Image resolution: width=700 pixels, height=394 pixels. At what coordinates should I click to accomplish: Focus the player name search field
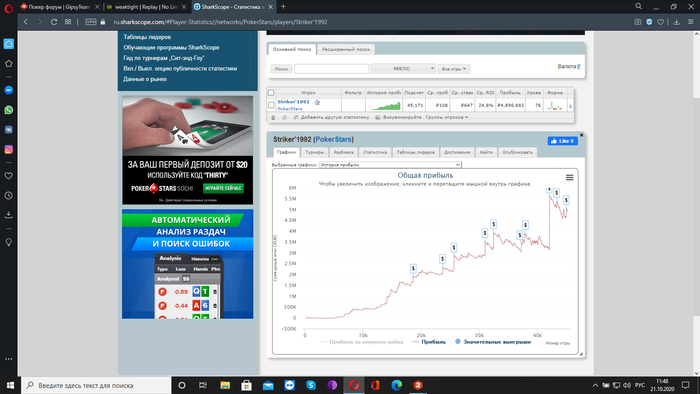(x=331, y=69)
